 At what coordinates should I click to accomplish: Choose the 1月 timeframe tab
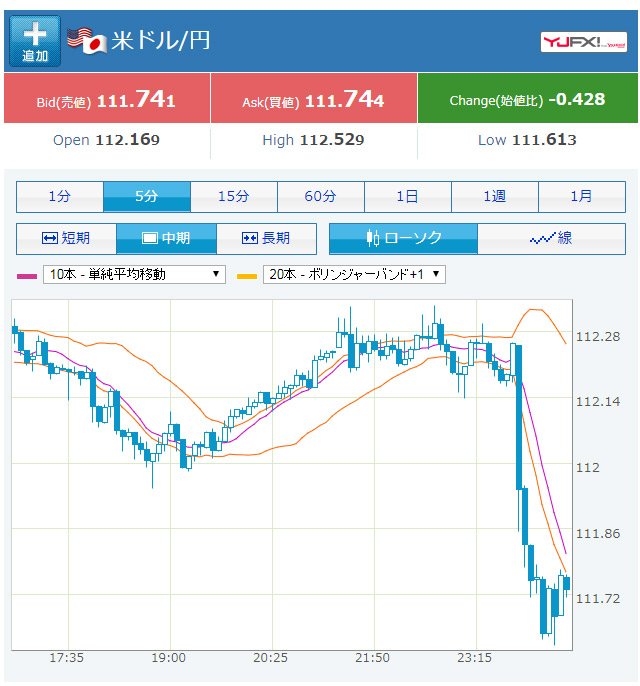coord(582,197)
